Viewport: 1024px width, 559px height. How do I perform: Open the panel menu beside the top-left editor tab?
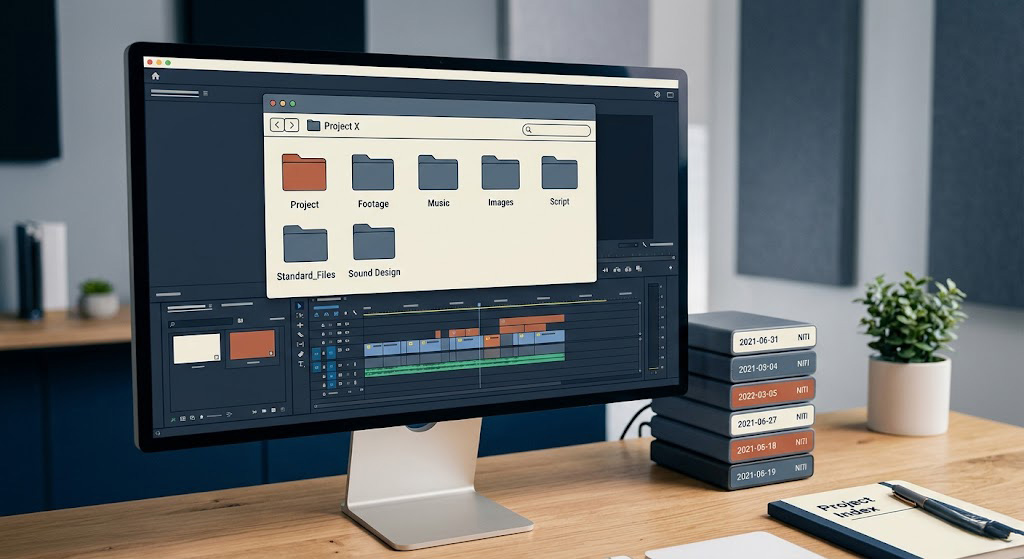click(205, 93)
